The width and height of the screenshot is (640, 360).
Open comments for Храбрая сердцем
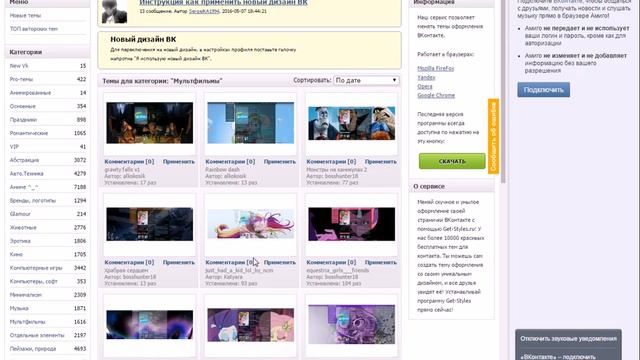point(129,262)
